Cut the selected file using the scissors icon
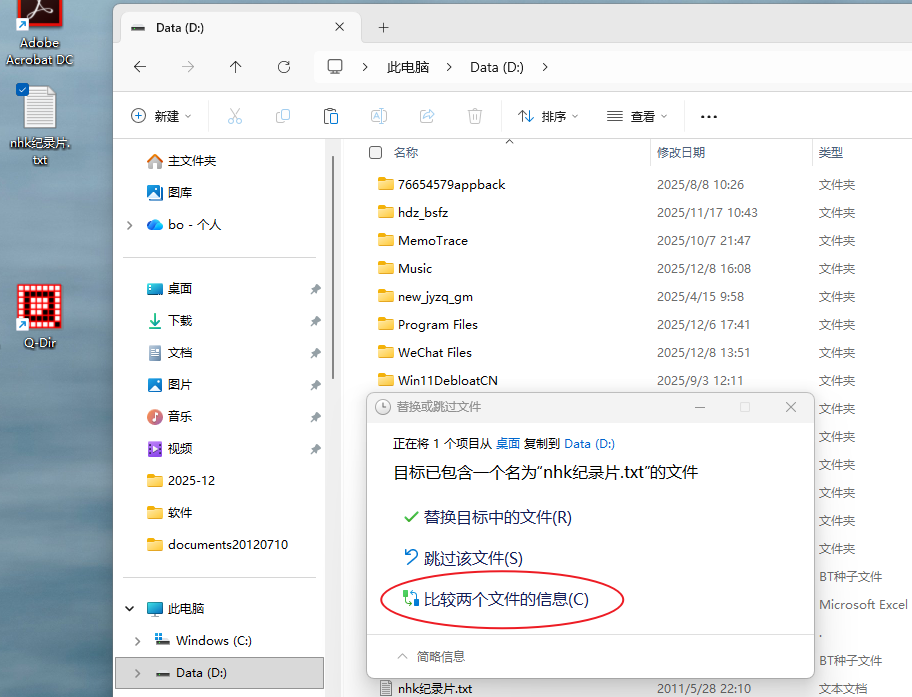Screen dimensions: 912x697 point(234,116)
